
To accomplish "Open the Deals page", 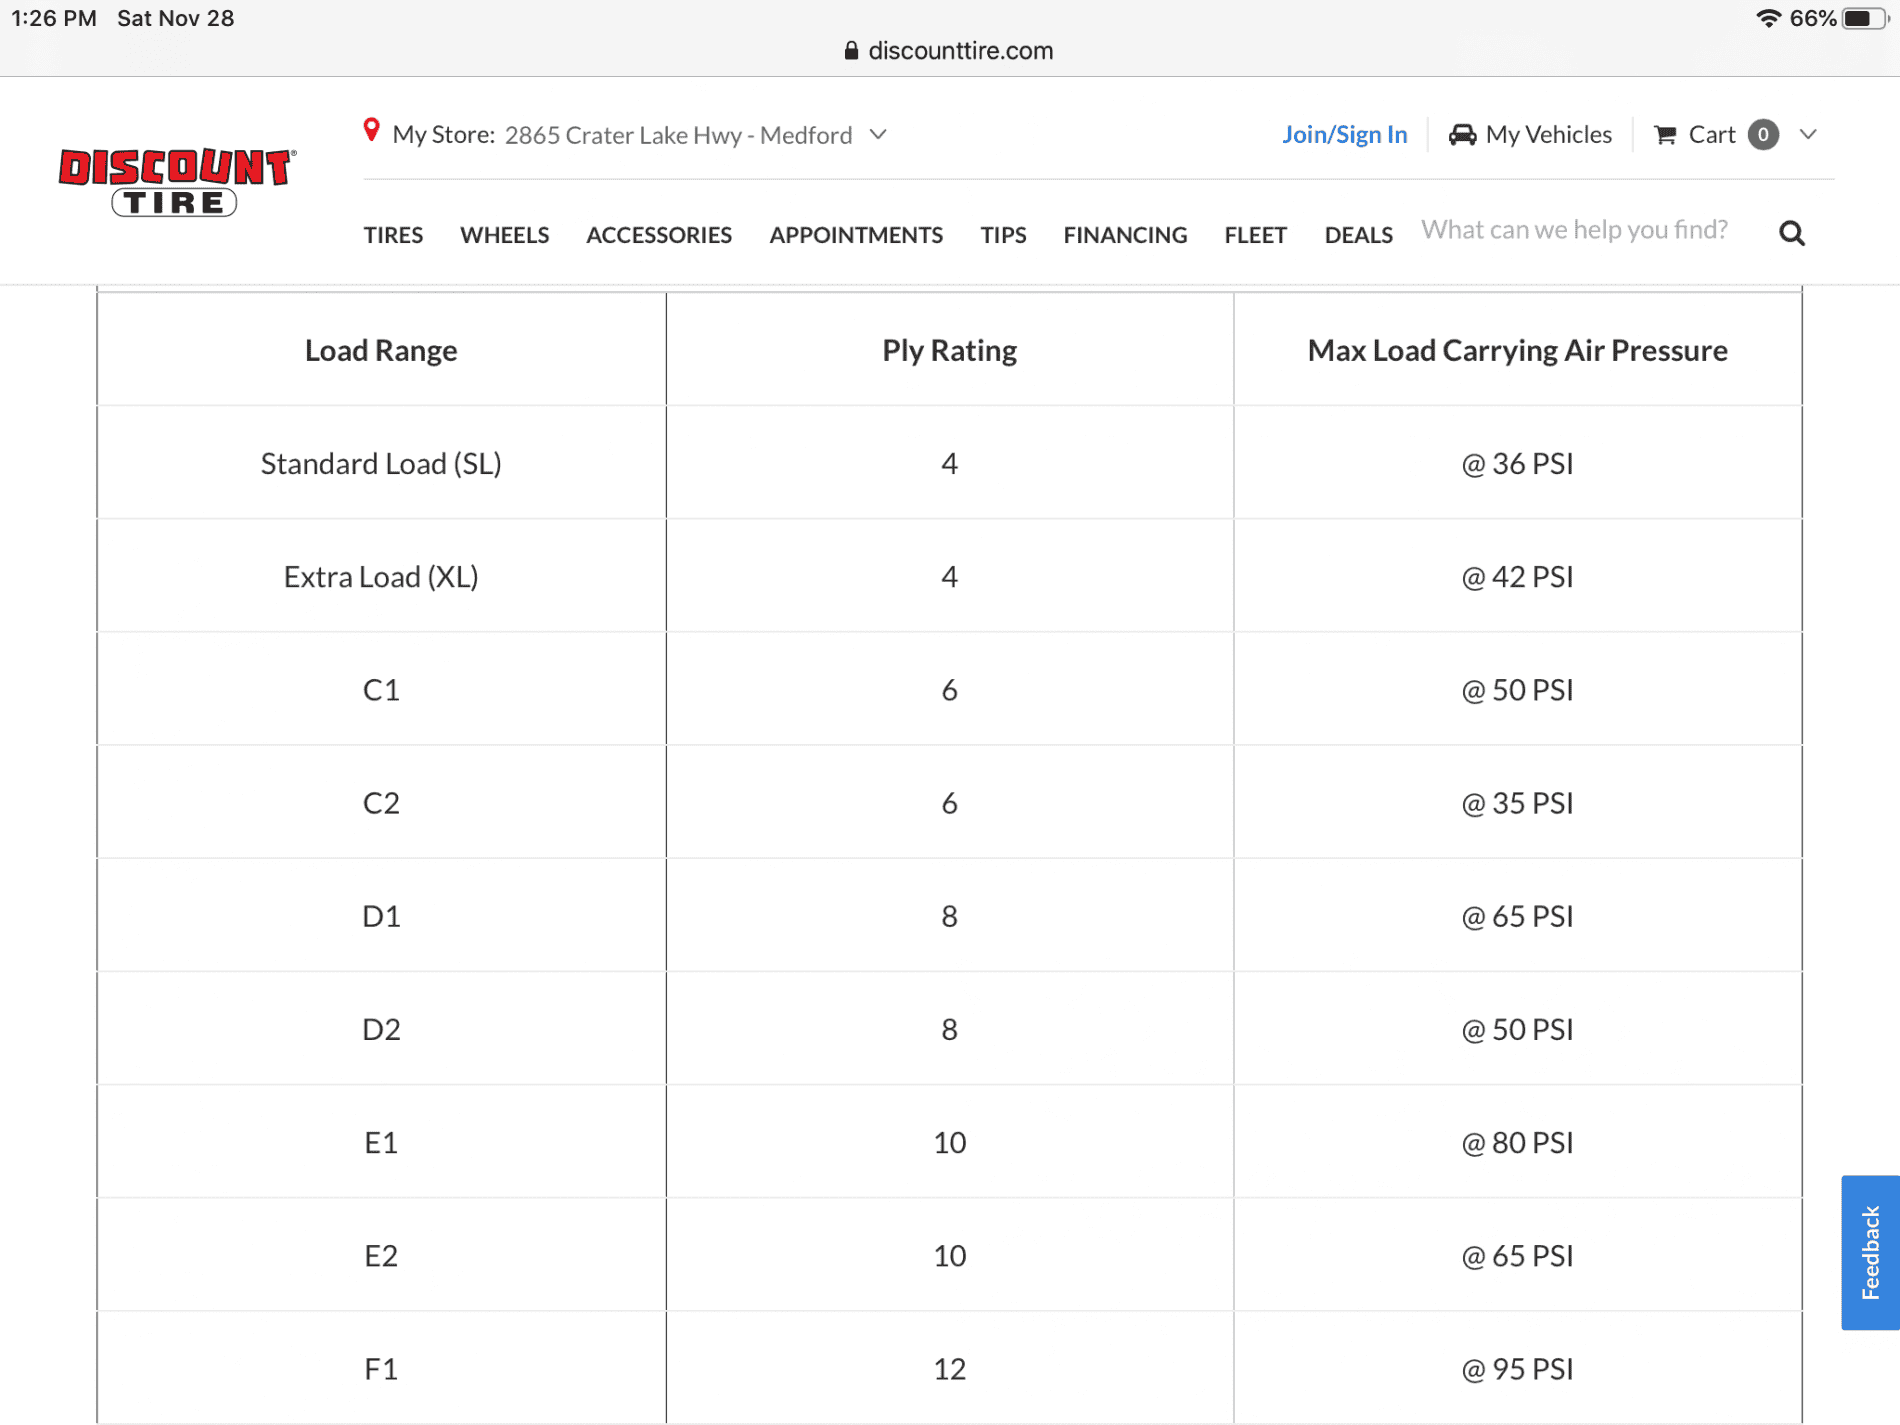I will [x=1358, y=235].
